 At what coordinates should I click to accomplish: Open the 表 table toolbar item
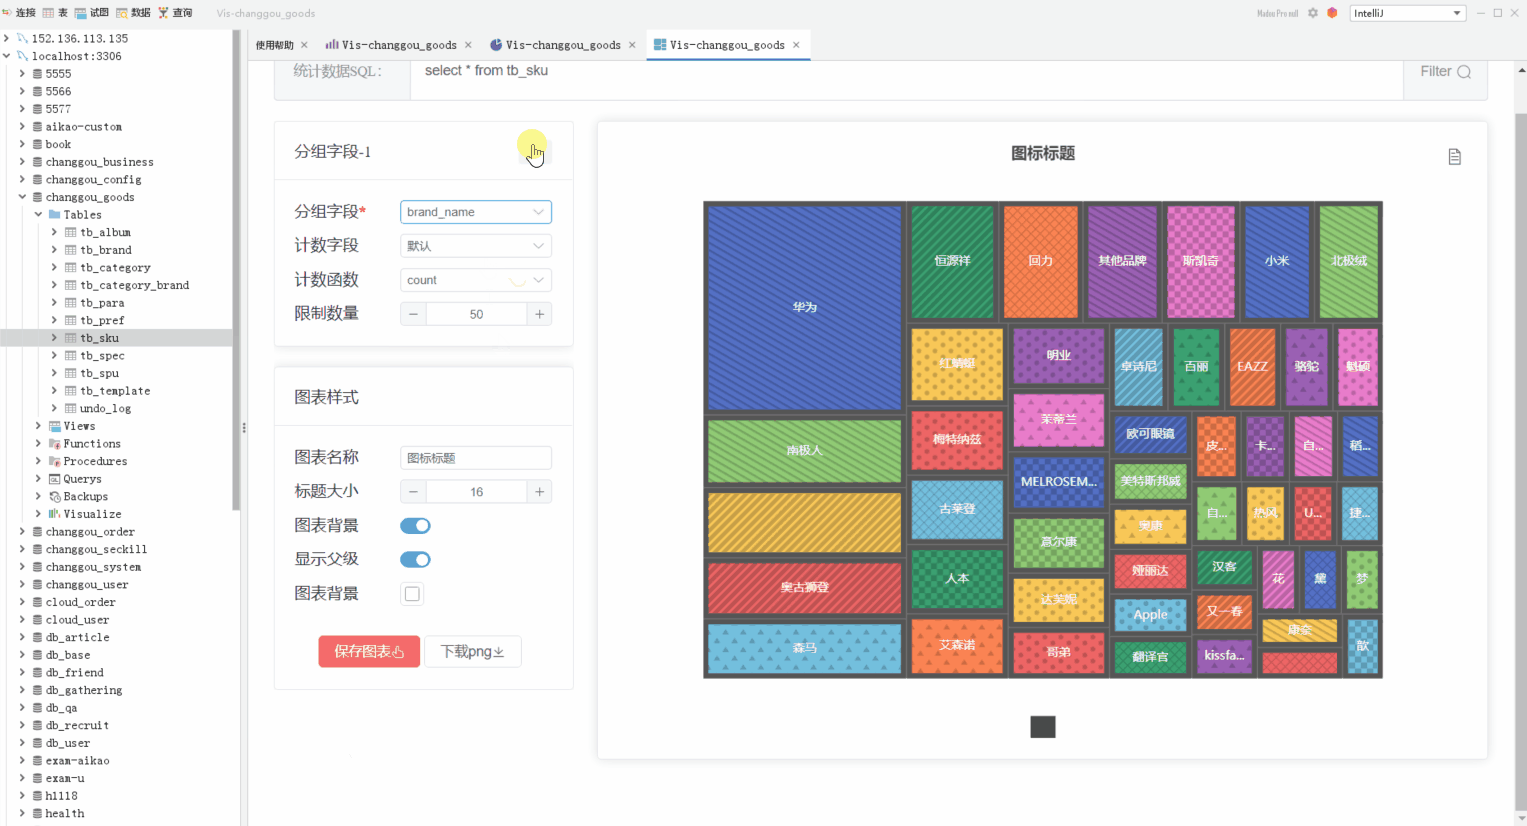(x=55, y=13)
